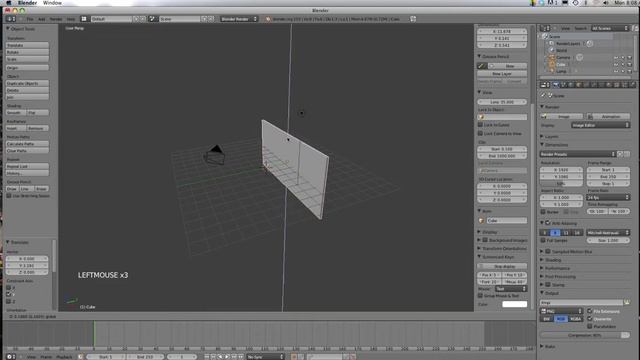Toggle Camera visibility eye in outliner

pos(616,58)
